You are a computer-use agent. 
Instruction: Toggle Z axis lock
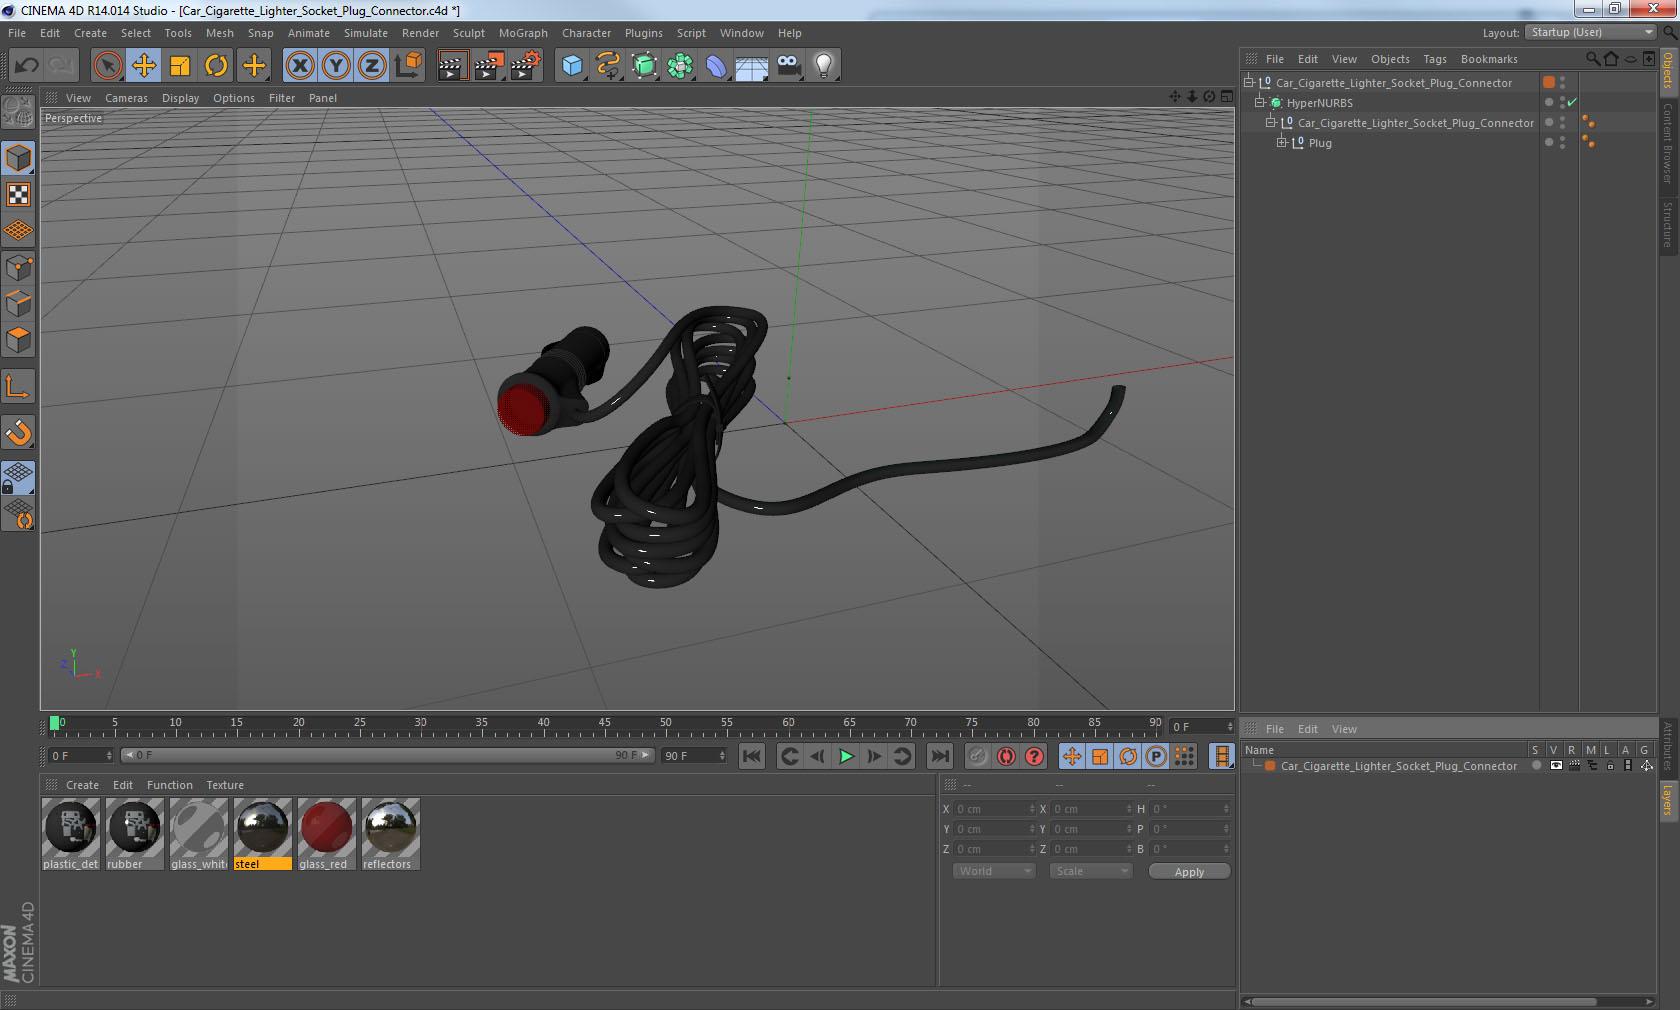372,66
